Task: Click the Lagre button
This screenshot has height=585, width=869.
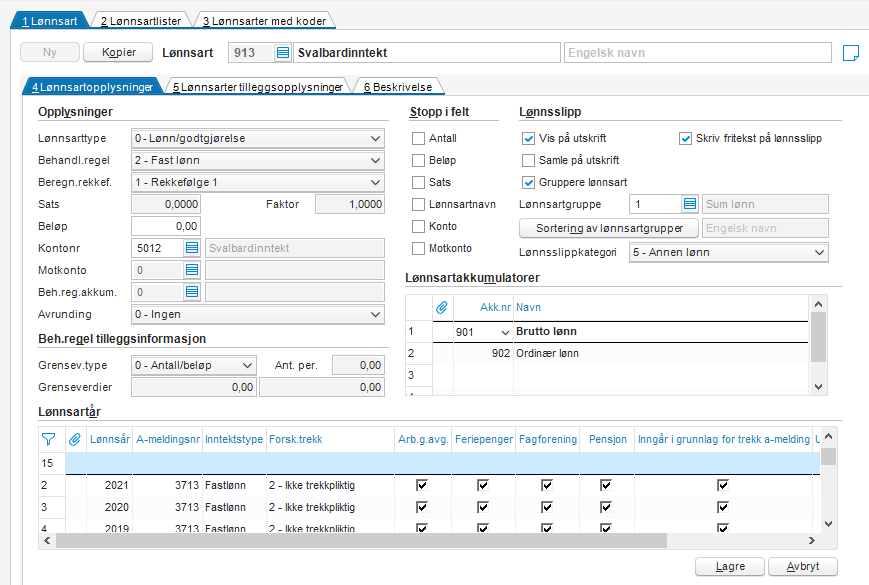Action: pos(730,566)
